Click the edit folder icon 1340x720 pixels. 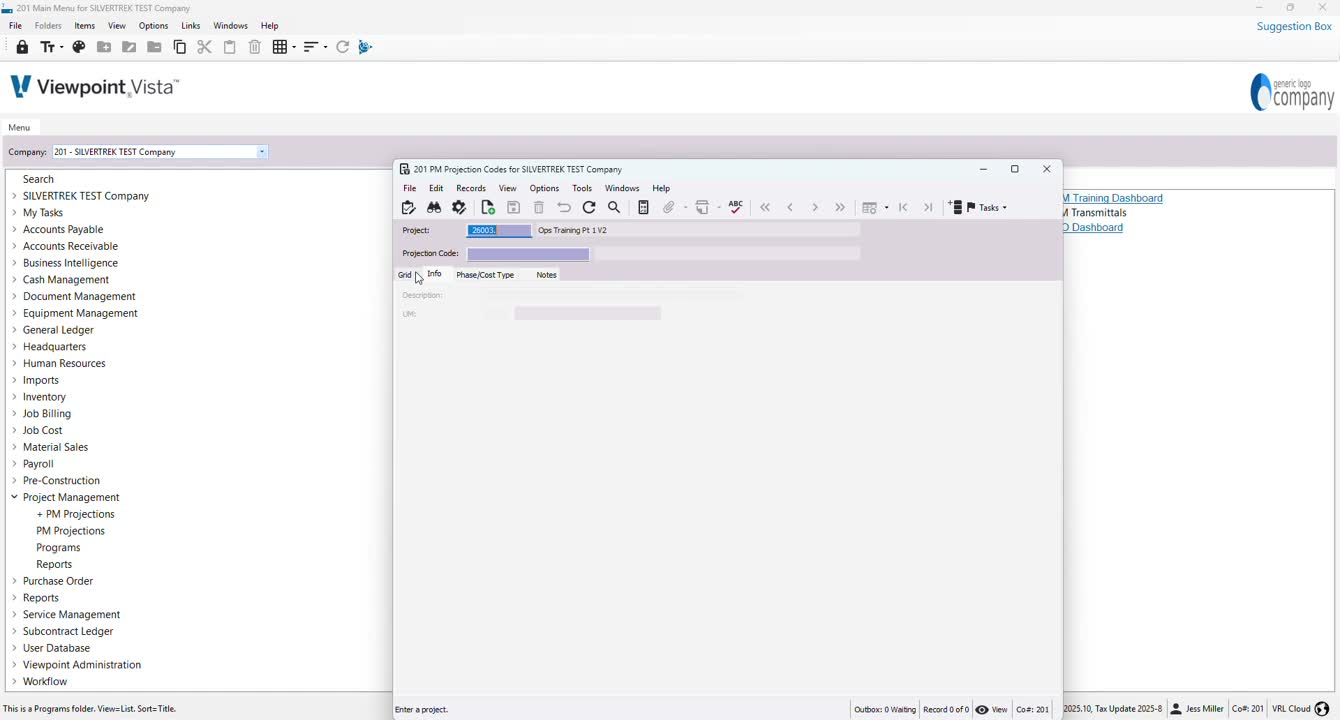tap(129, 47)
